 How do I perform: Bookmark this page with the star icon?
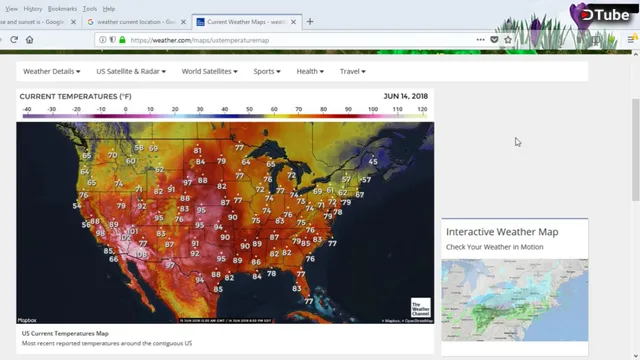[x=508, y=40]
